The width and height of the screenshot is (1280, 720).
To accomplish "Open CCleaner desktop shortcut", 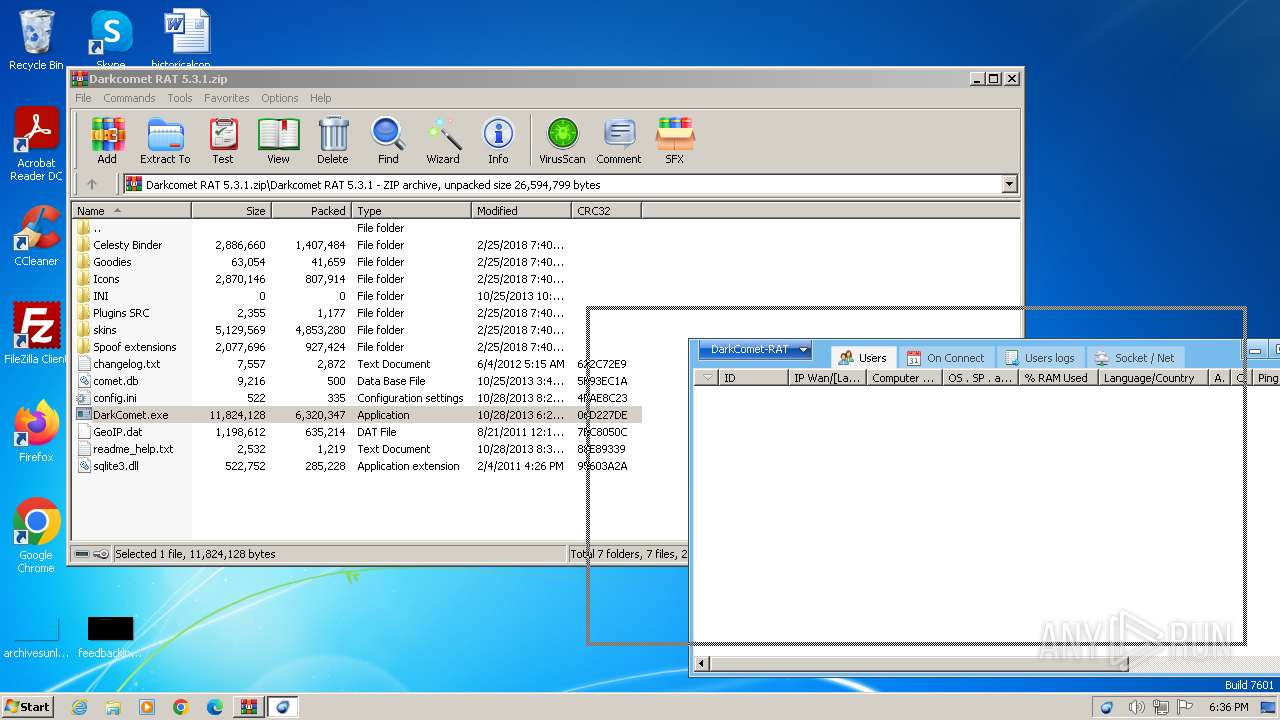I will coord(36,236).
